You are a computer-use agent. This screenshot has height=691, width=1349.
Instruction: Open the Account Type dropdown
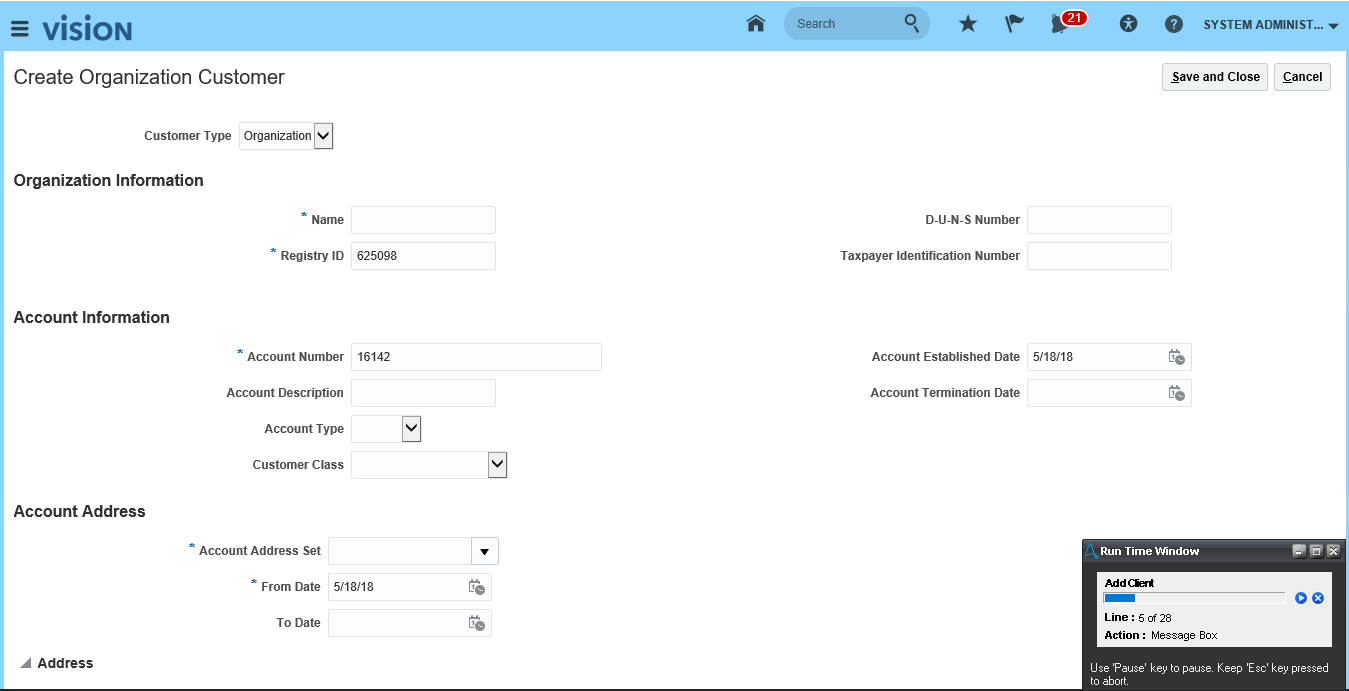(411, 429)
